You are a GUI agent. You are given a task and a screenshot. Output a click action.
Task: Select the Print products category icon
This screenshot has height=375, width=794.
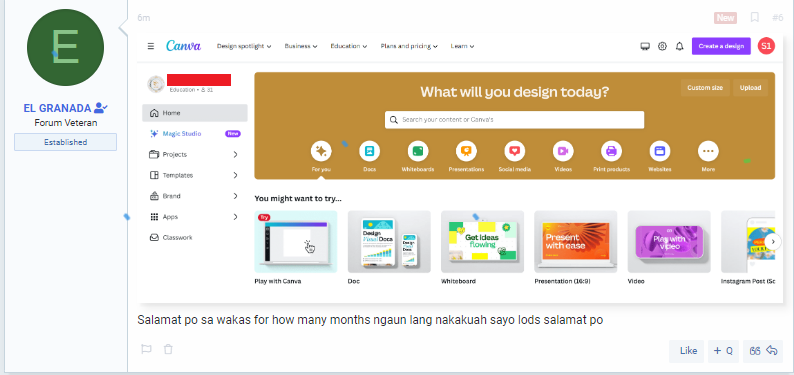[x=611, y=151]
